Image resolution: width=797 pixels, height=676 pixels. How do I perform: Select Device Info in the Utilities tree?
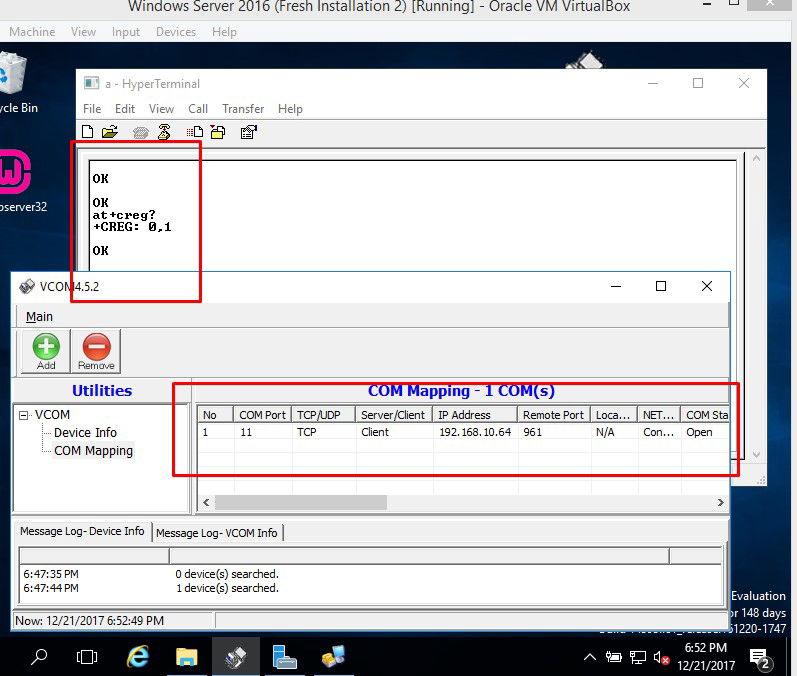(x=85, y=433)
